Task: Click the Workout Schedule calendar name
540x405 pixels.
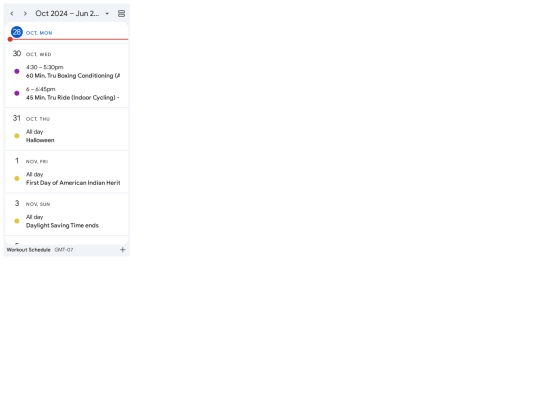Action: point(29,250)
